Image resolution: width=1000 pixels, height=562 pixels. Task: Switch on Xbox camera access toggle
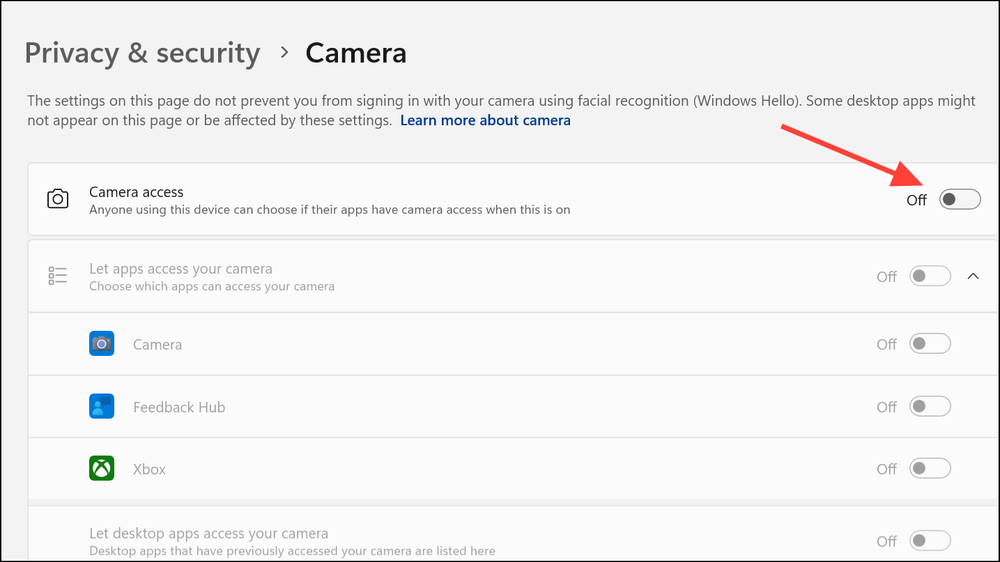tap(929, 468)
